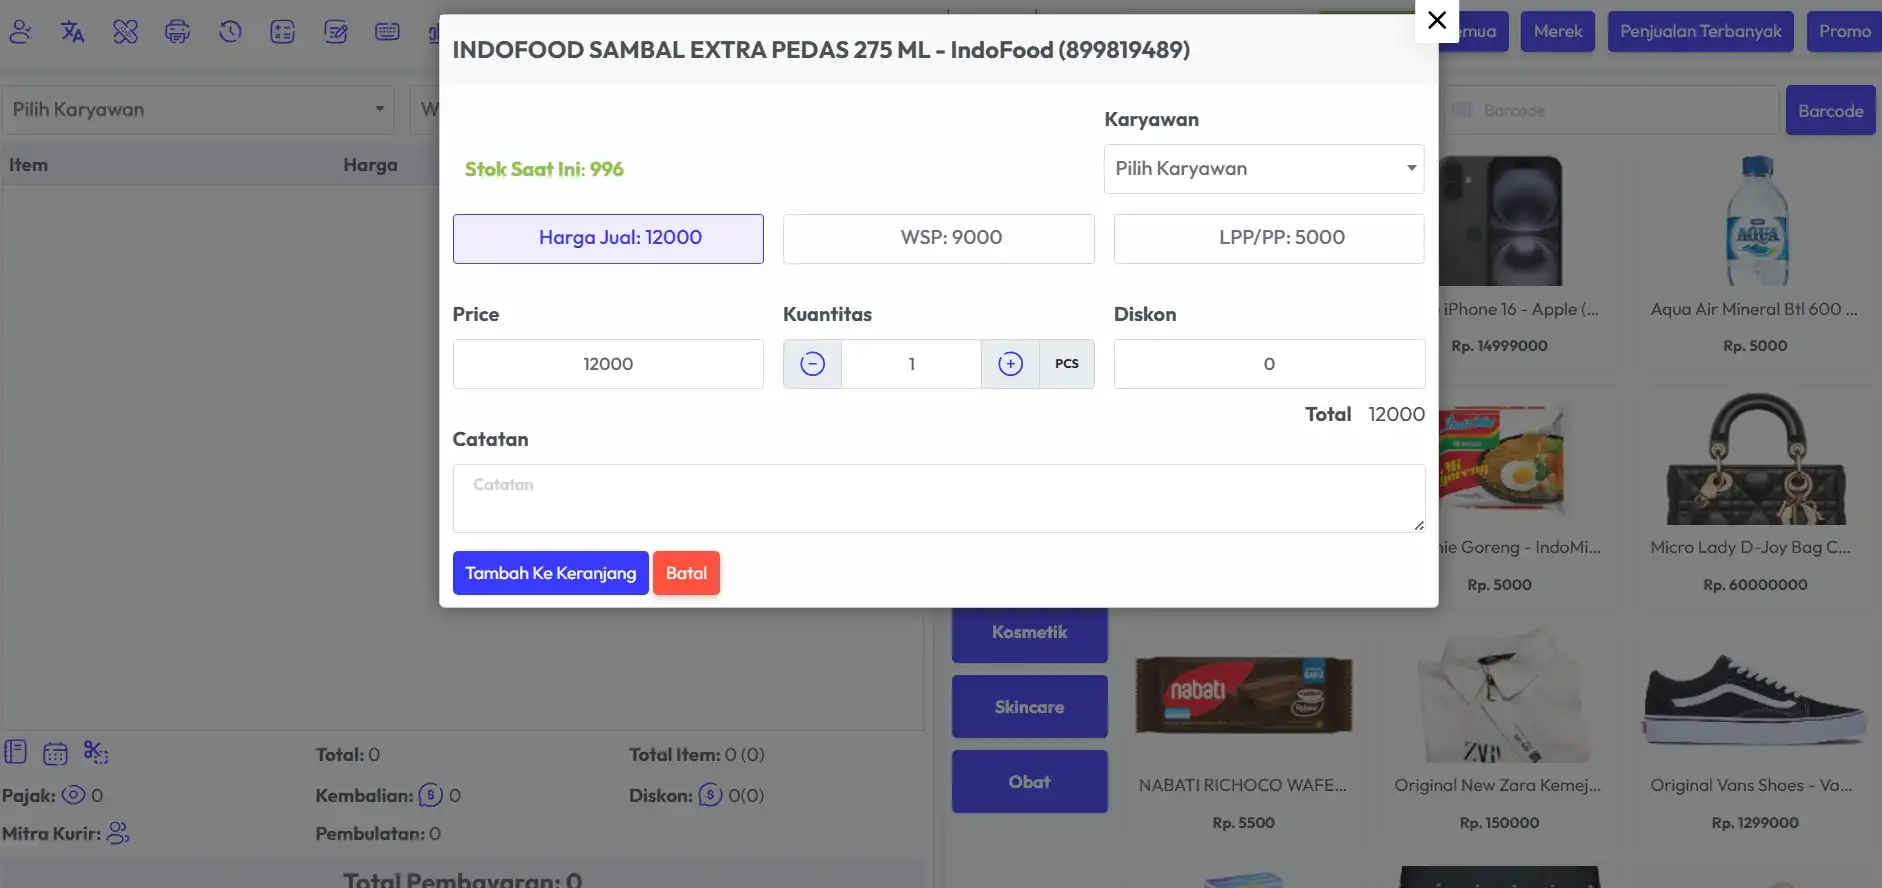Image resolution: width=1882 pixels, height=888 pixels.
Task: Select the Aqua Air Mineral product image
Action: coord(1756,221)
